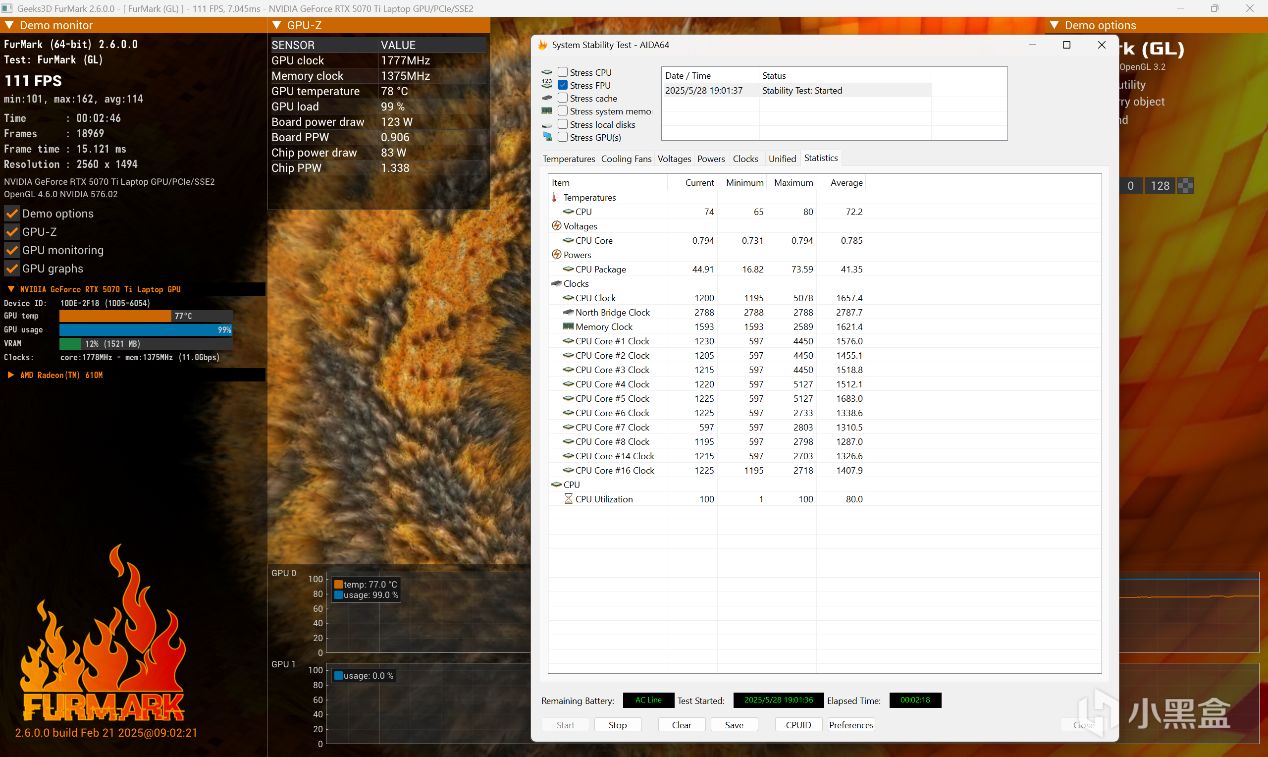
Task: Collapse the Demo monitor panel
Action: point(9,25)
